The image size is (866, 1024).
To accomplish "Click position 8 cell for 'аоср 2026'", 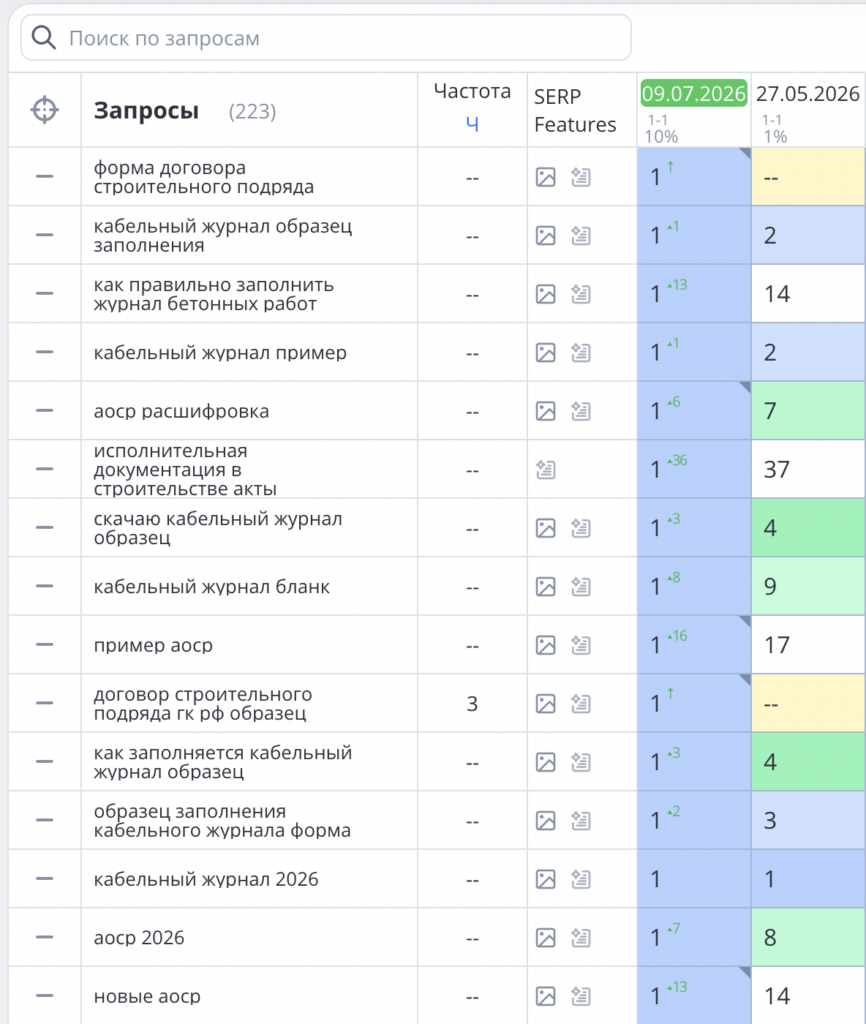I will [x=809, y=938].
